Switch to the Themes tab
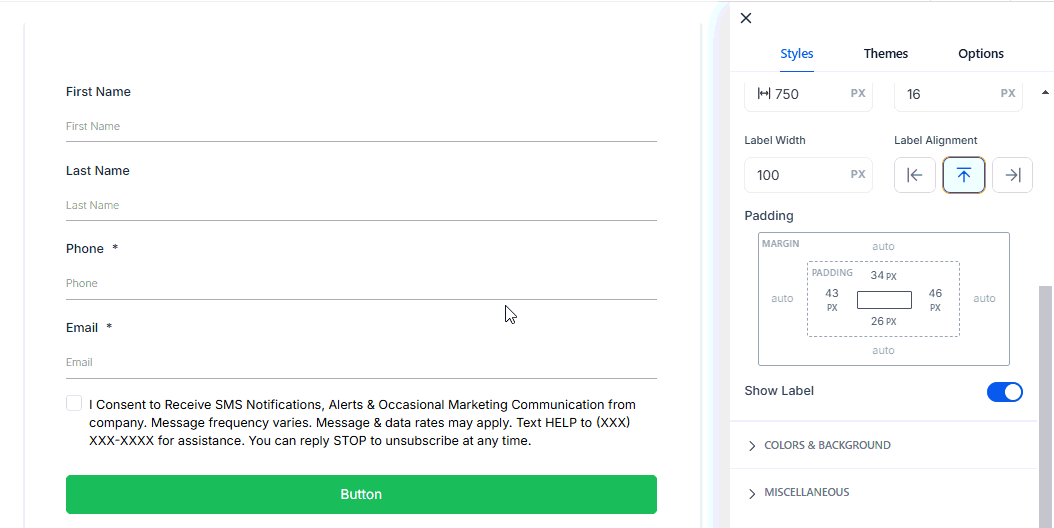This screenshot has width=1054, height=528. point(885,54)
